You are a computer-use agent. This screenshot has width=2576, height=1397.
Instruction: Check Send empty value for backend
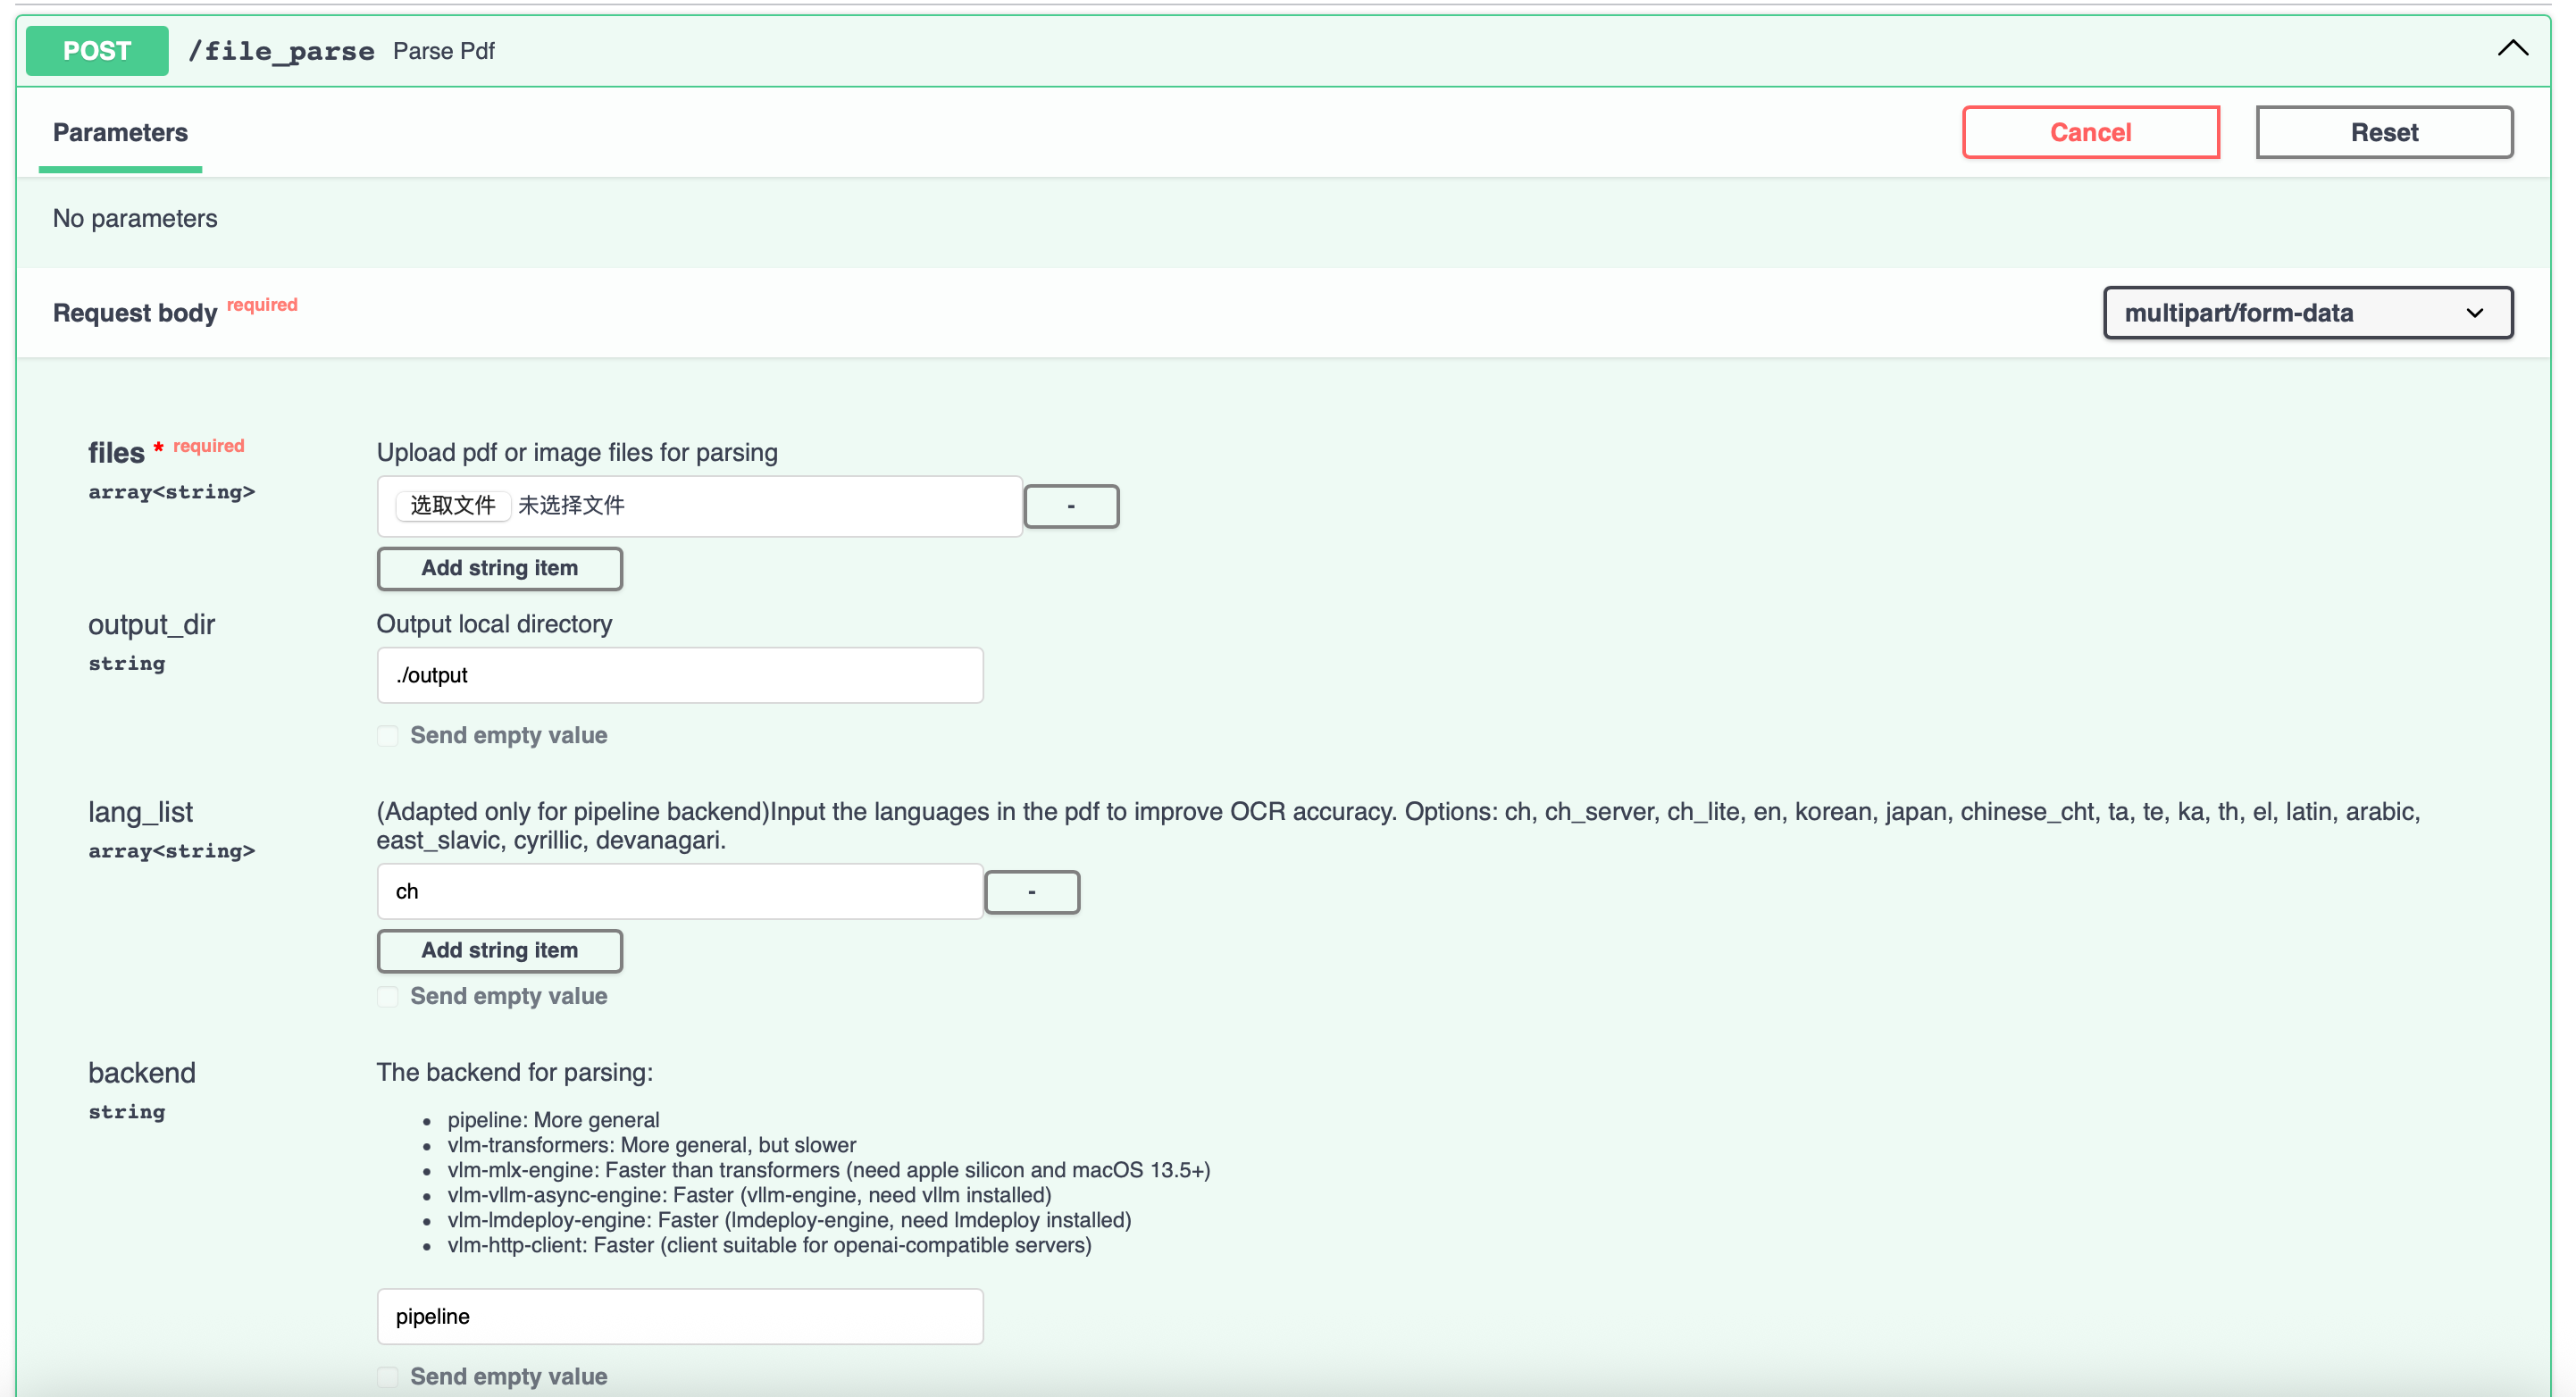pos(388,1376)
